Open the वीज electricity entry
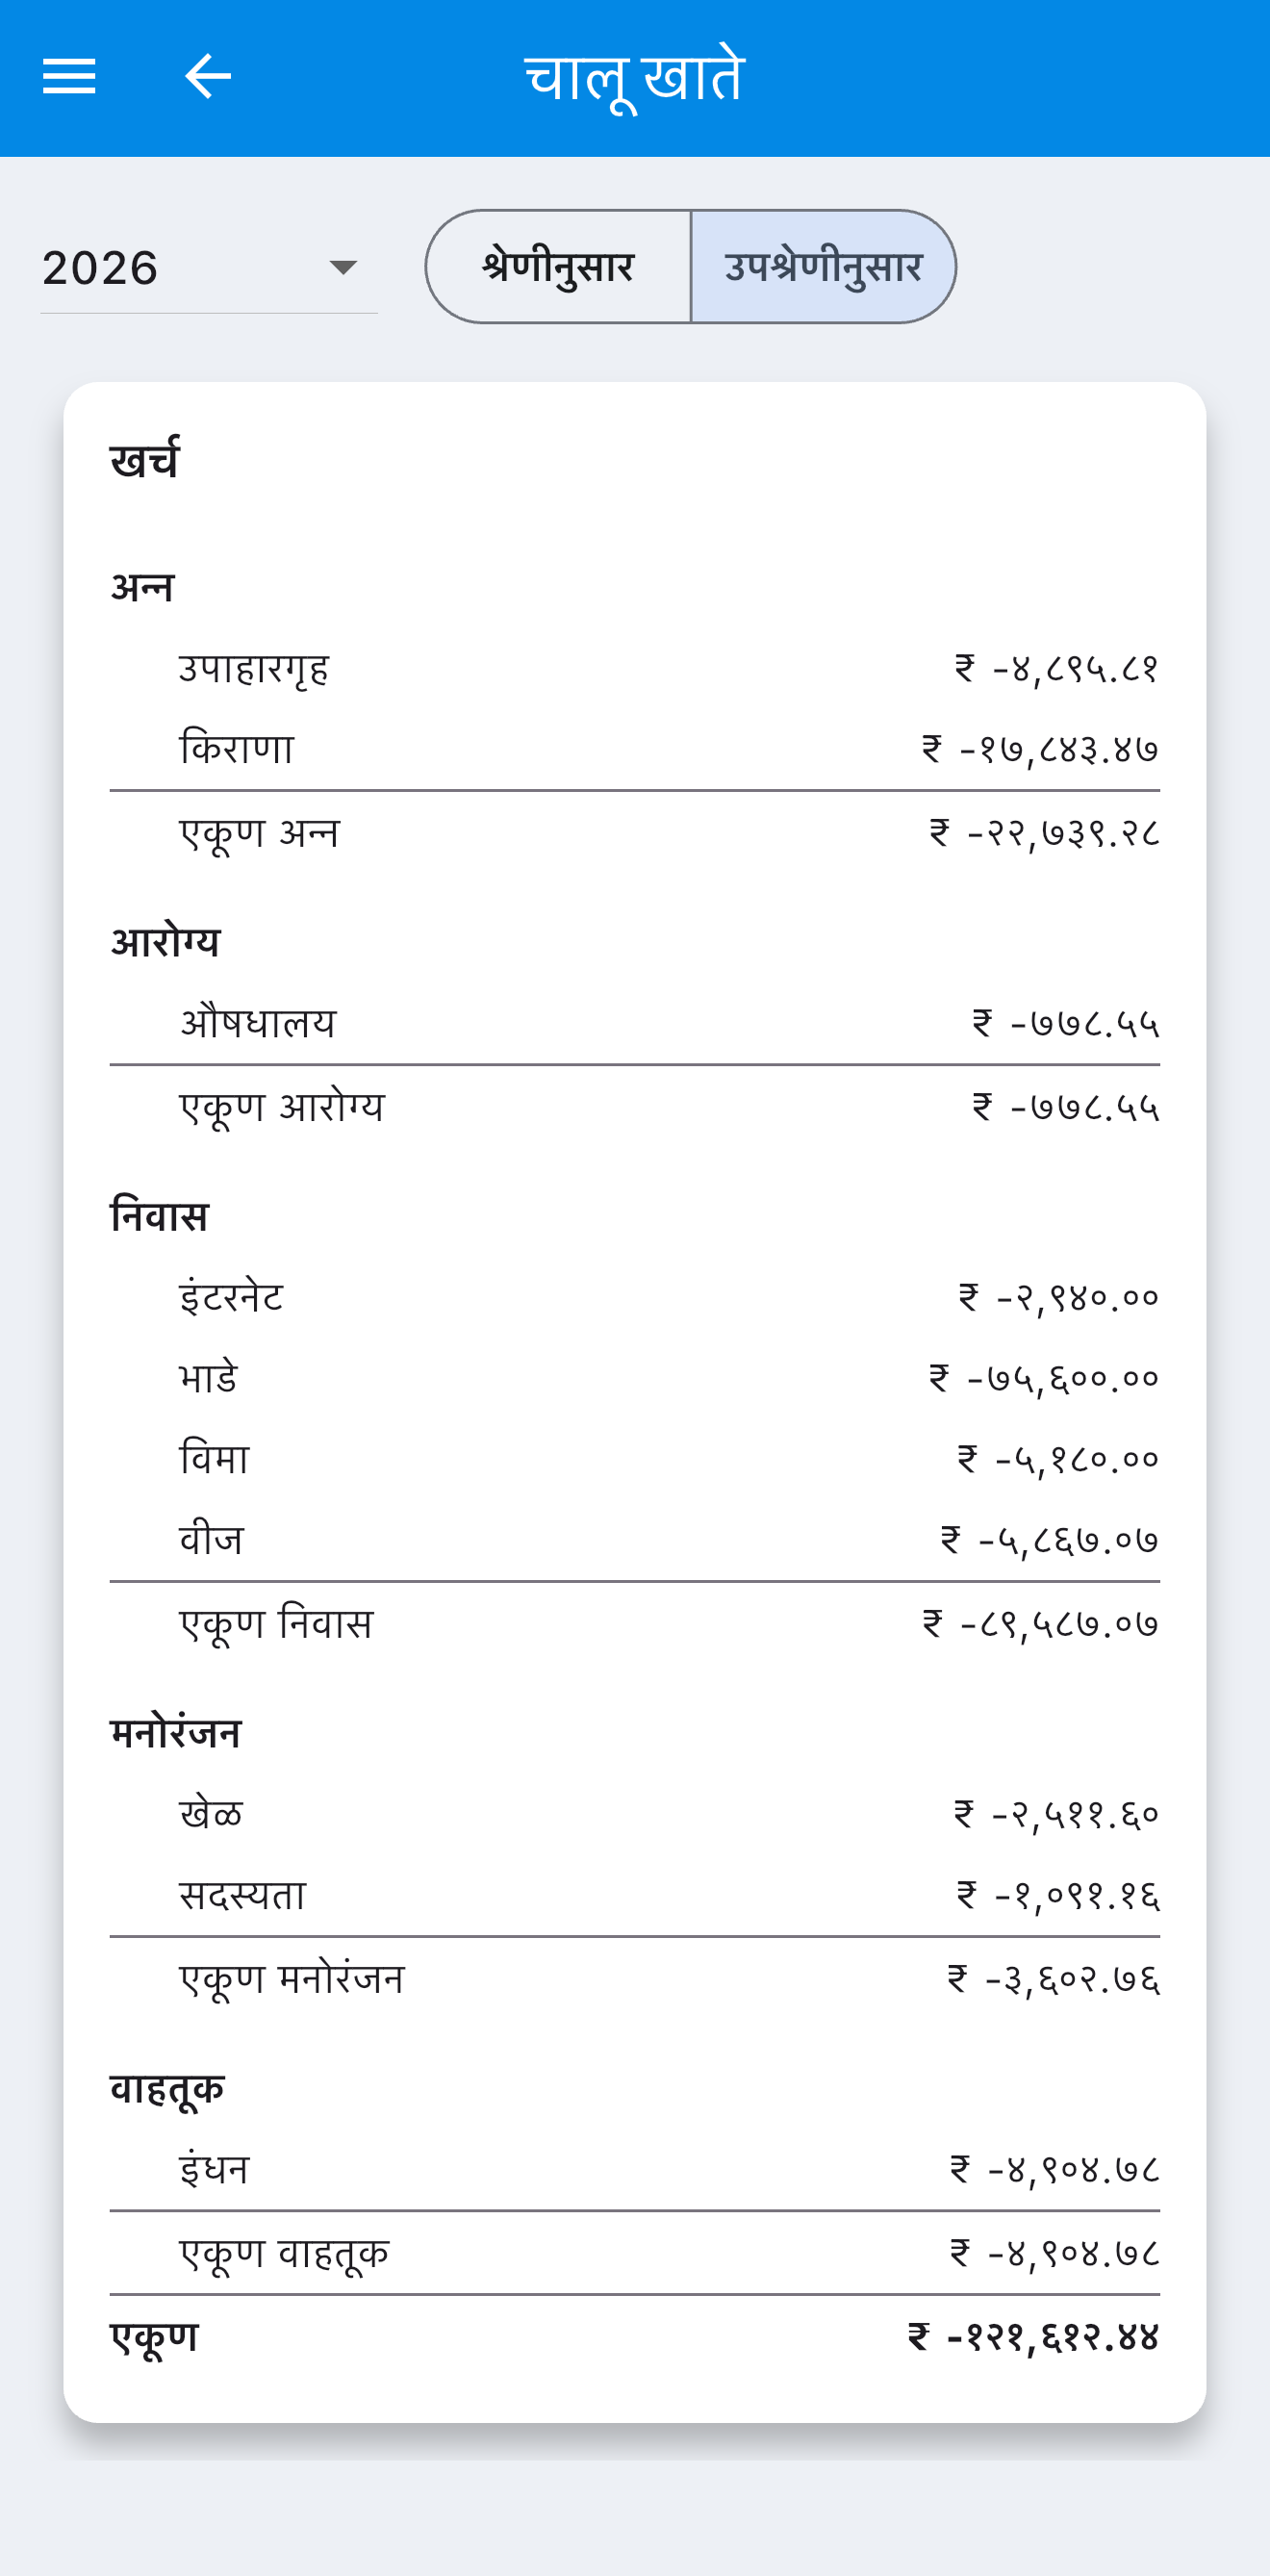1270x2576 pixels. (635, 1541)
